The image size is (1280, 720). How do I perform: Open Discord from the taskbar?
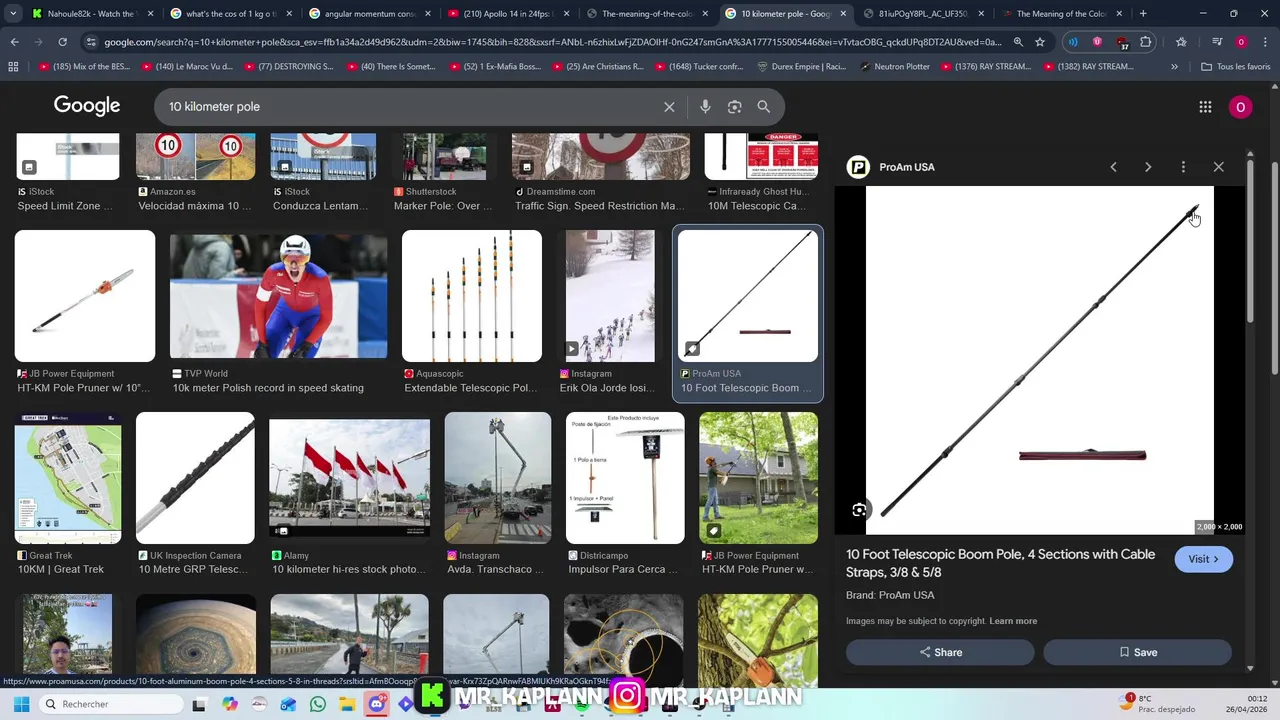coord(376,704)
